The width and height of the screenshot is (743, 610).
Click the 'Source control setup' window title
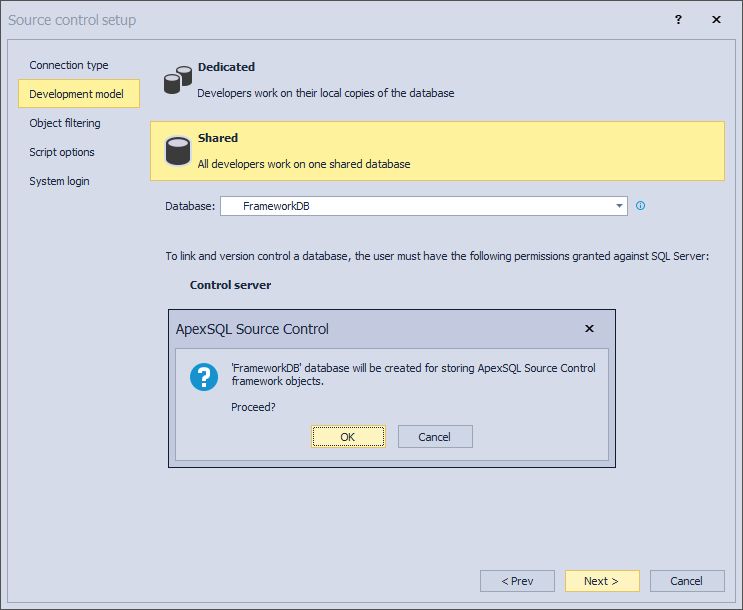tap(72, 20)
